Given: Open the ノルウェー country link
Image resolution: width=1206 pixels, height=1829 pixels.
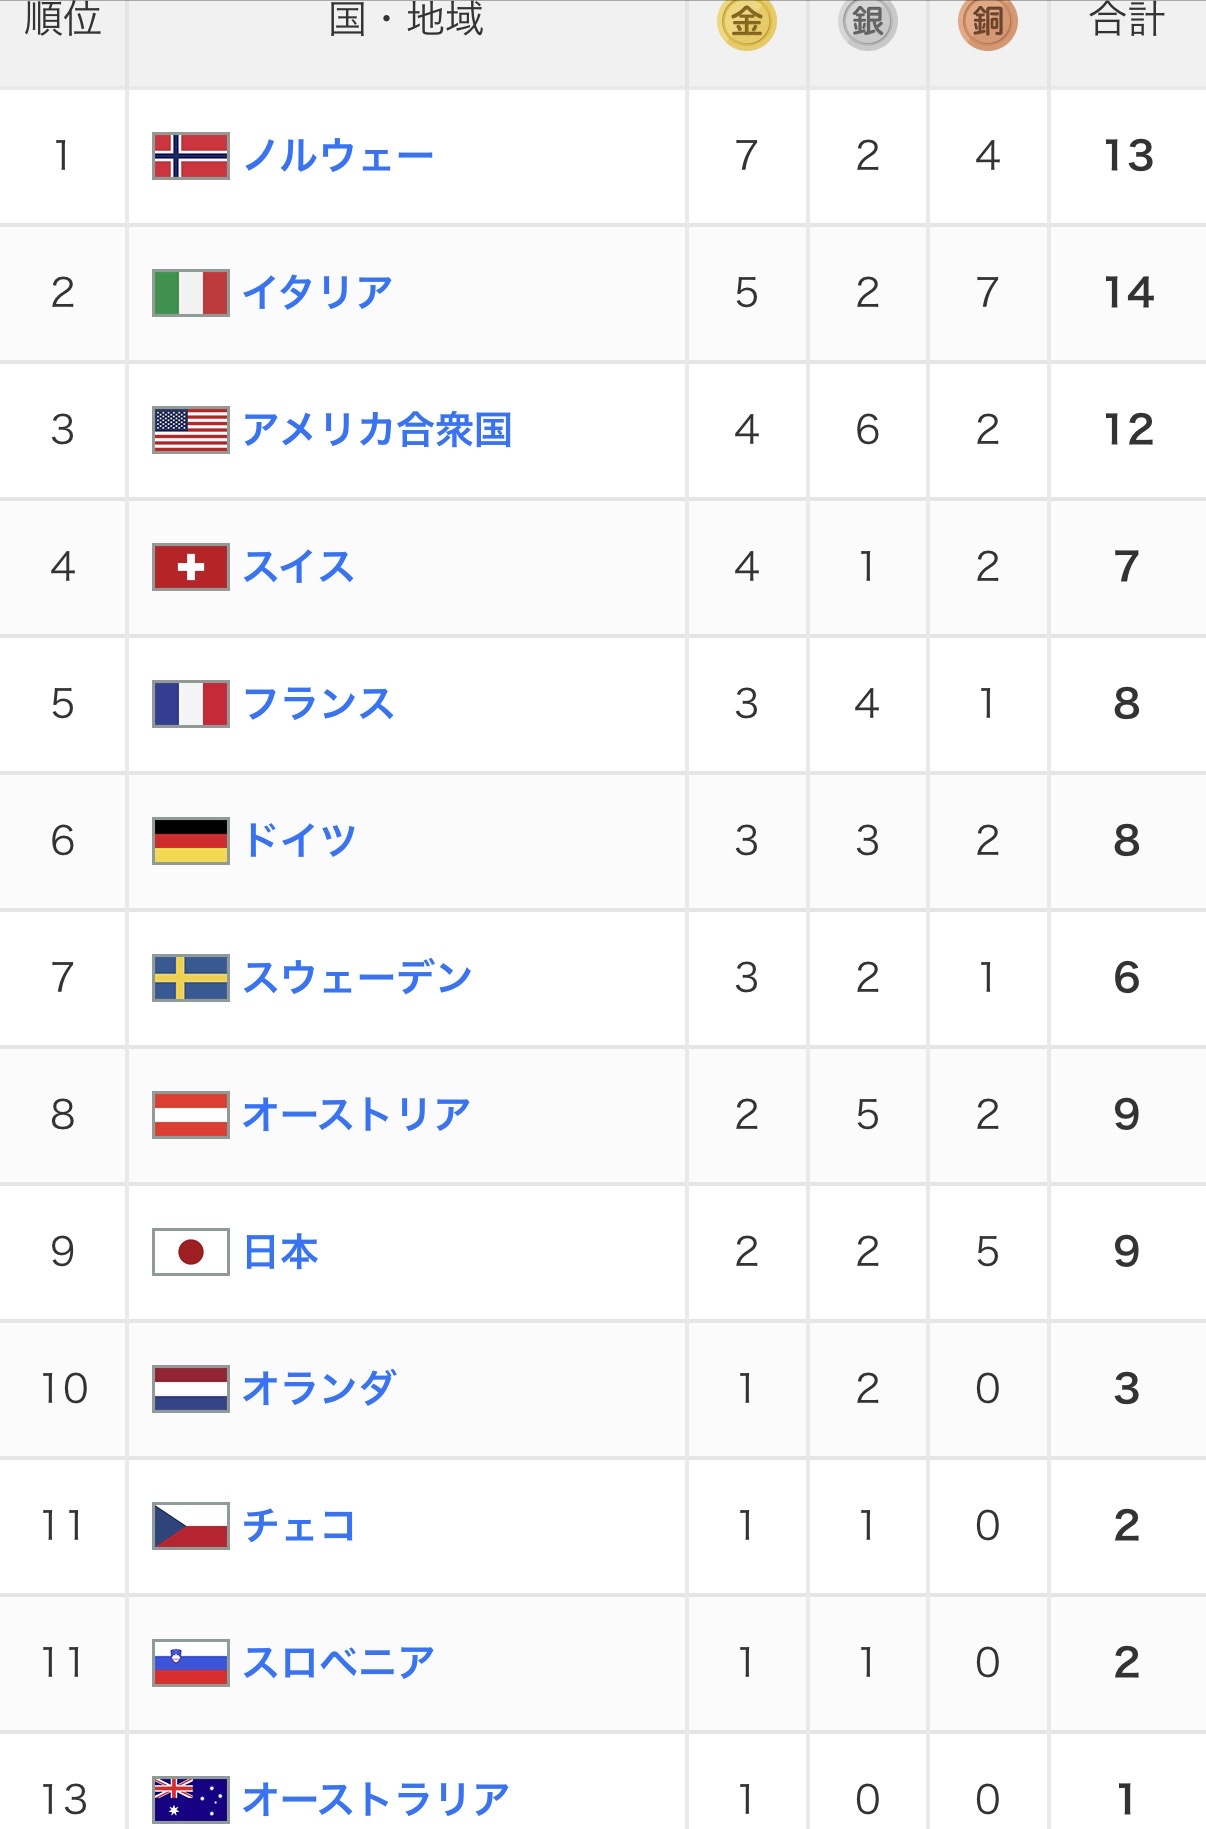Looking at the screenshot, I should (x=338, y=156).
